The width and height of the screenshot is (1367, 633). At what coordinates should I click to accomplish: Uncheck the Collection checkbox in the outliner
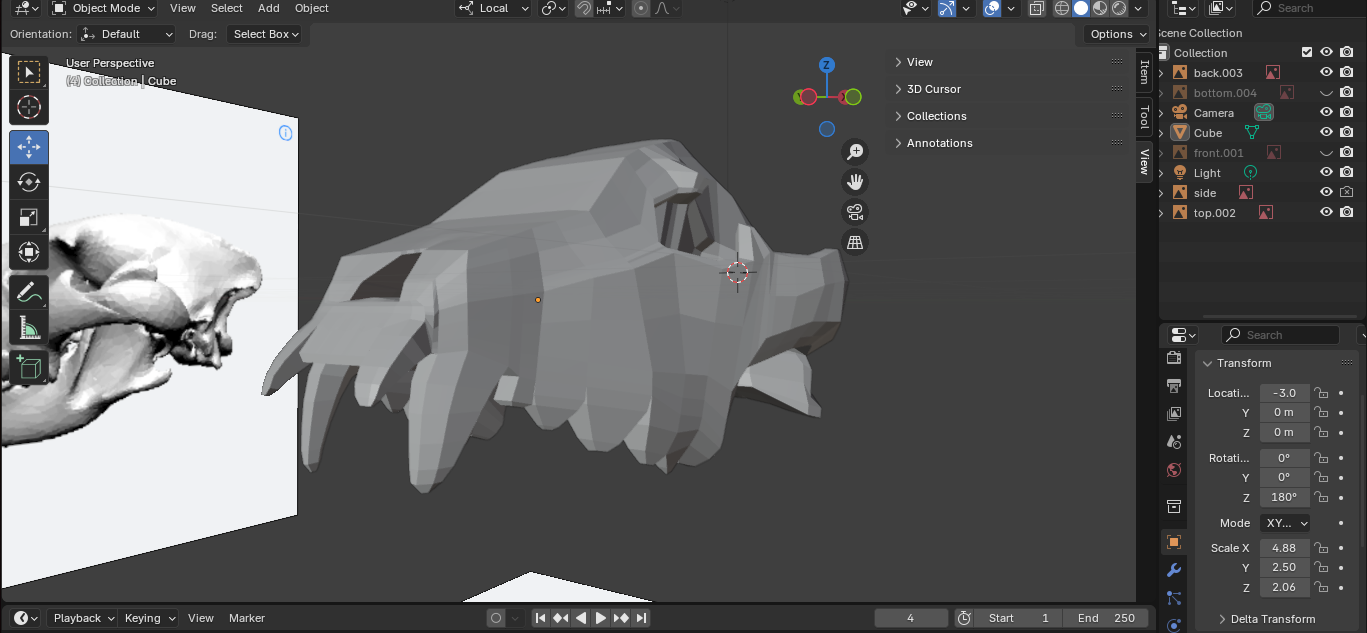1306,52
